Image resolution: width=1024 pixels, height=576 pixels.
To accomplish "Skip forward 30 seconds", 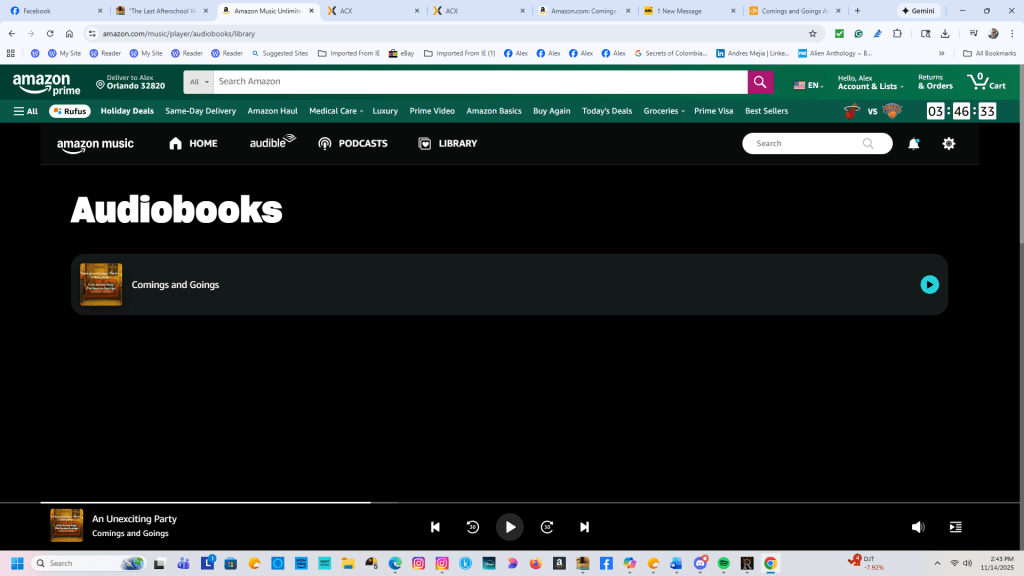I will tap(547, 527).
